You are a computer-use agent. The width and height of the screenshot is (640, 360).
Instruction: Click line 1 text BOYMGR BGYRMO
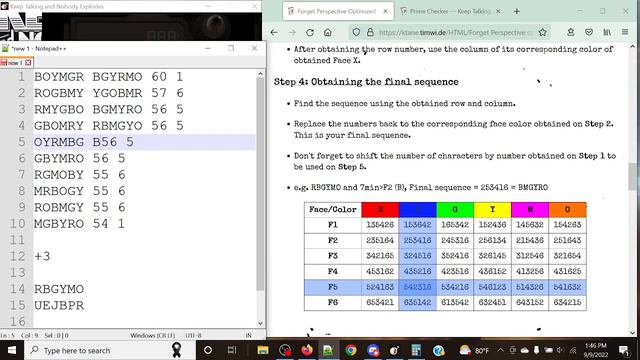tap(88, 77)
